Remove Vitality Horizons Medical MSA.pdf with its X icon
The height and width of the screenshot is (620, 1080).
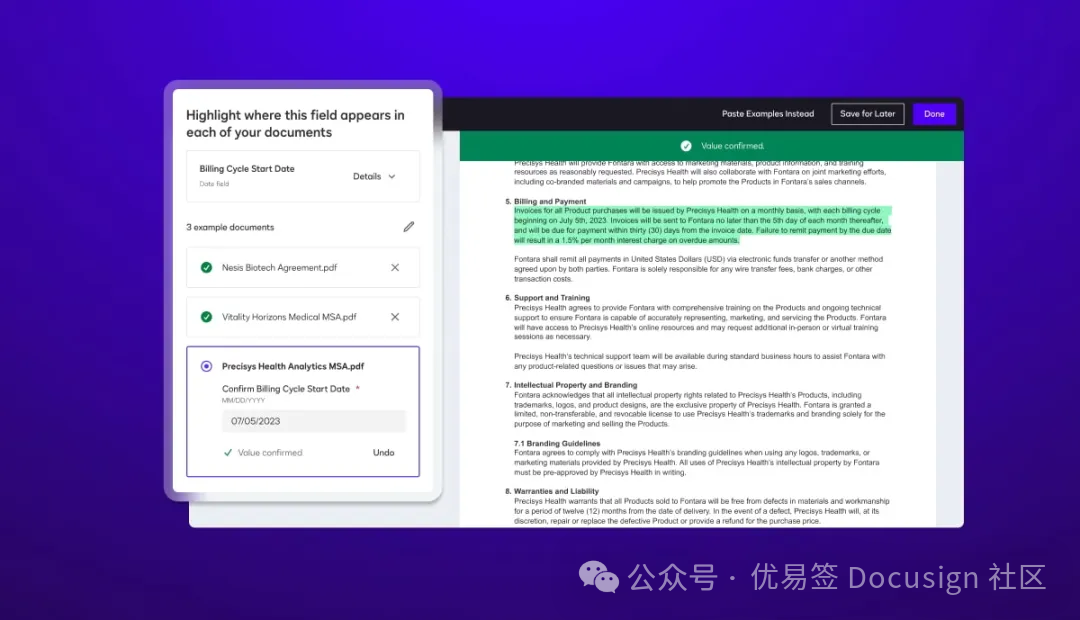[395, 317]
